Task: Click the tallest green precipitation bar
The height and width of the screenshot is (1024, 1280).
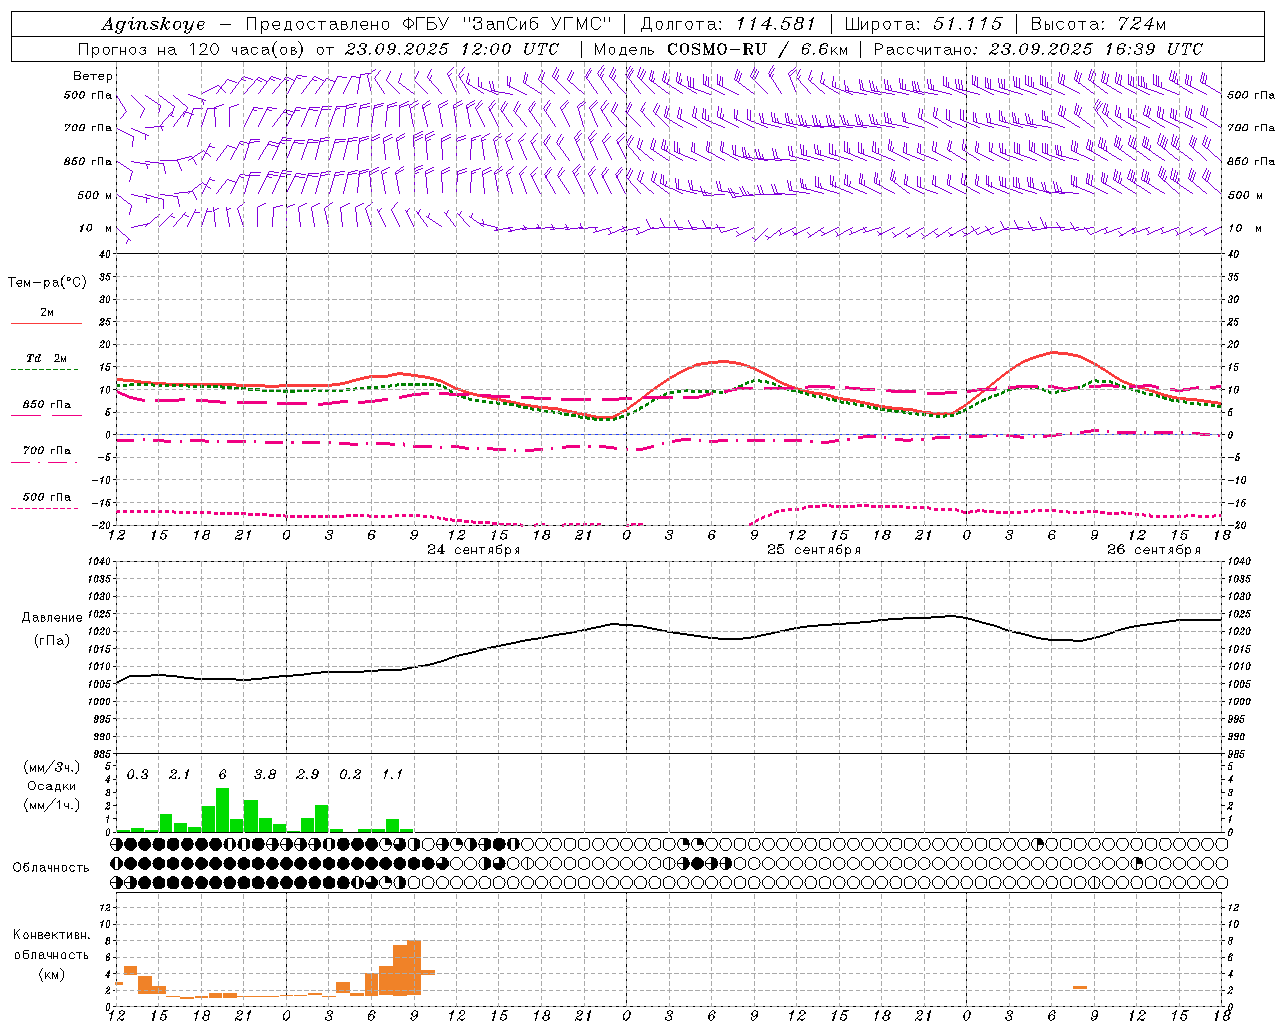Action: click(222, 810)
